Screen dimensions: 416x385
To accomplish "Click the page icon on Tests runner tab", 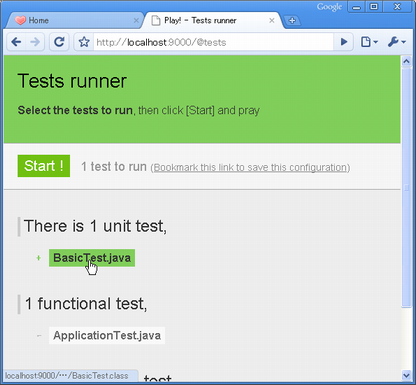I will point(156,21).
